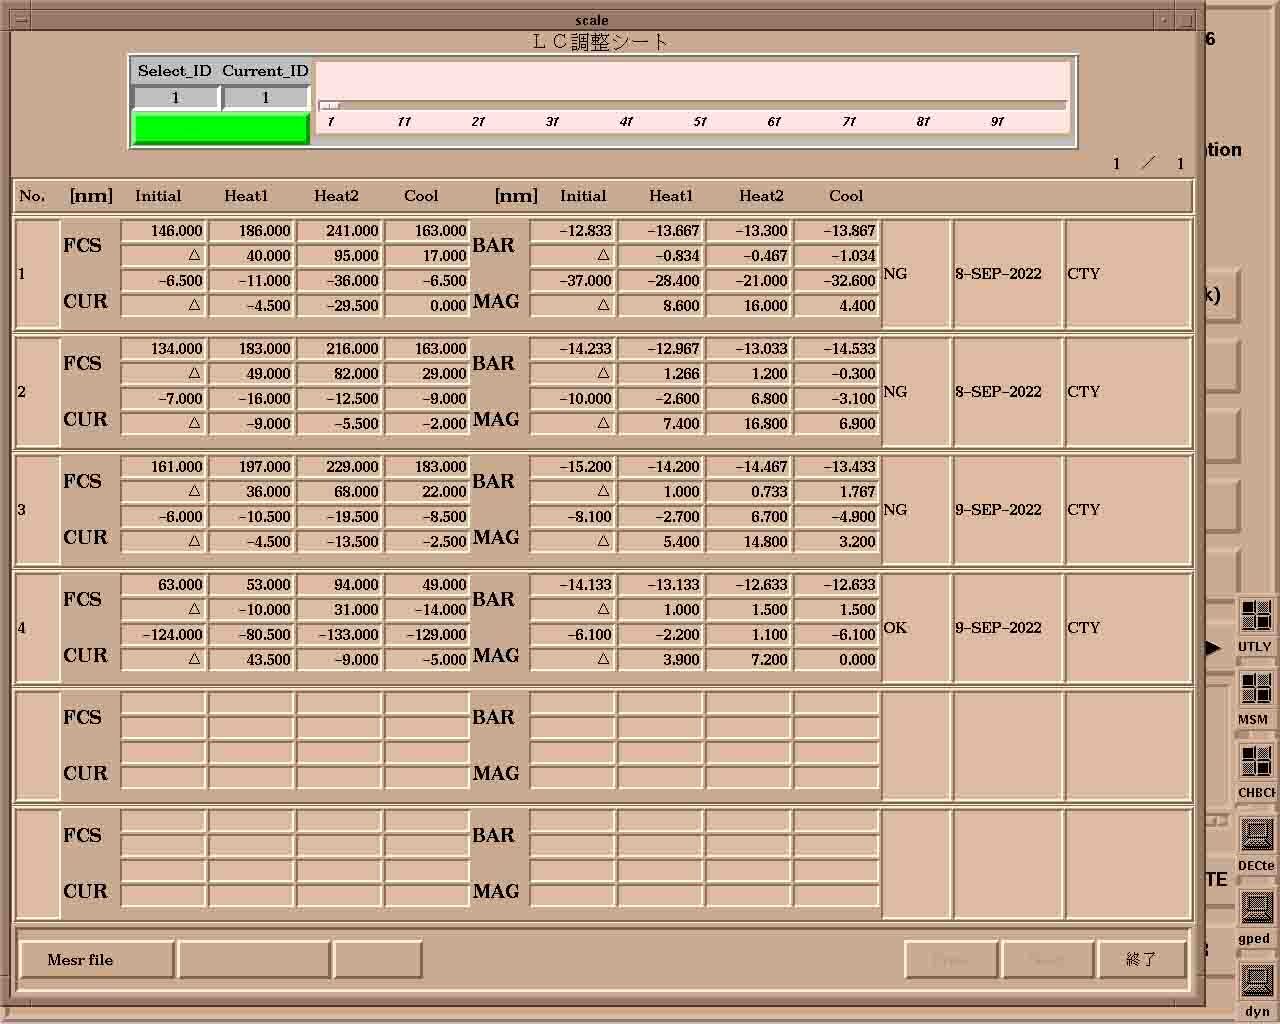This screenshot has height=1024, width=1280.
Task: Select row 4 FCS Heat2 94.000
Action: pos(339,585)
